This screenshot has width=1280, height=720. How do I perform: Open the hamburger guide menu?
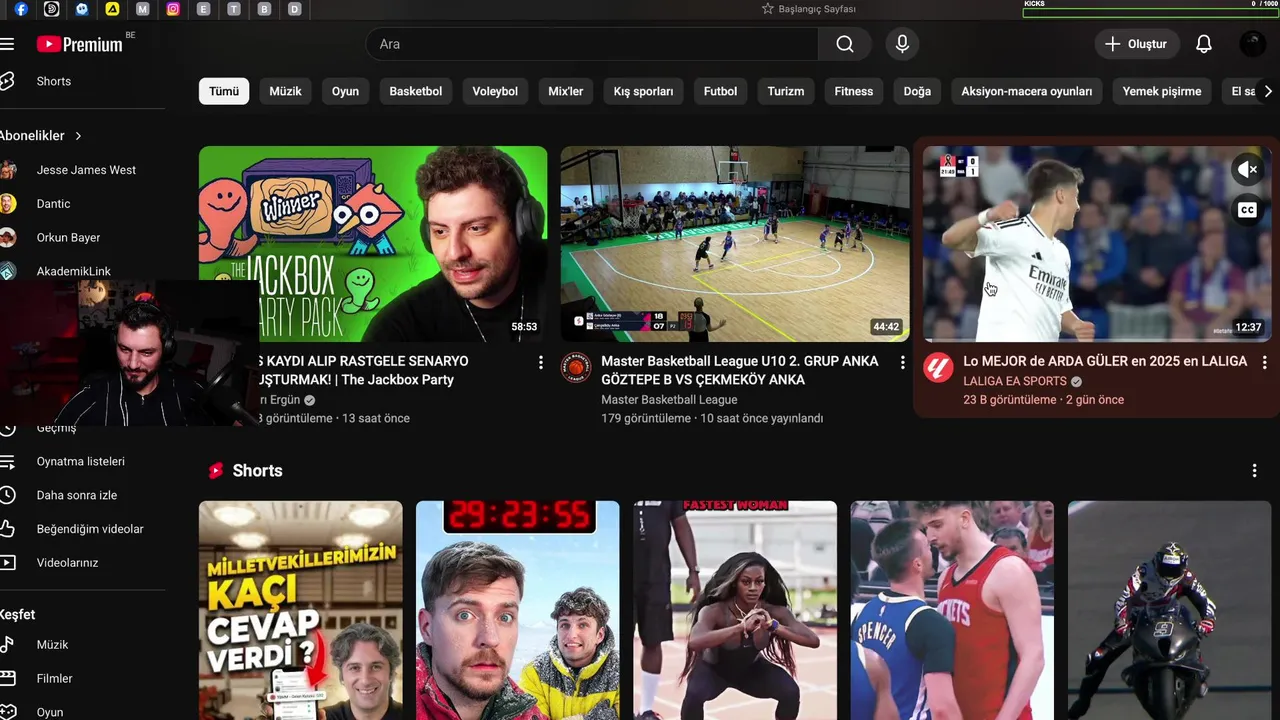click(7, 44)
